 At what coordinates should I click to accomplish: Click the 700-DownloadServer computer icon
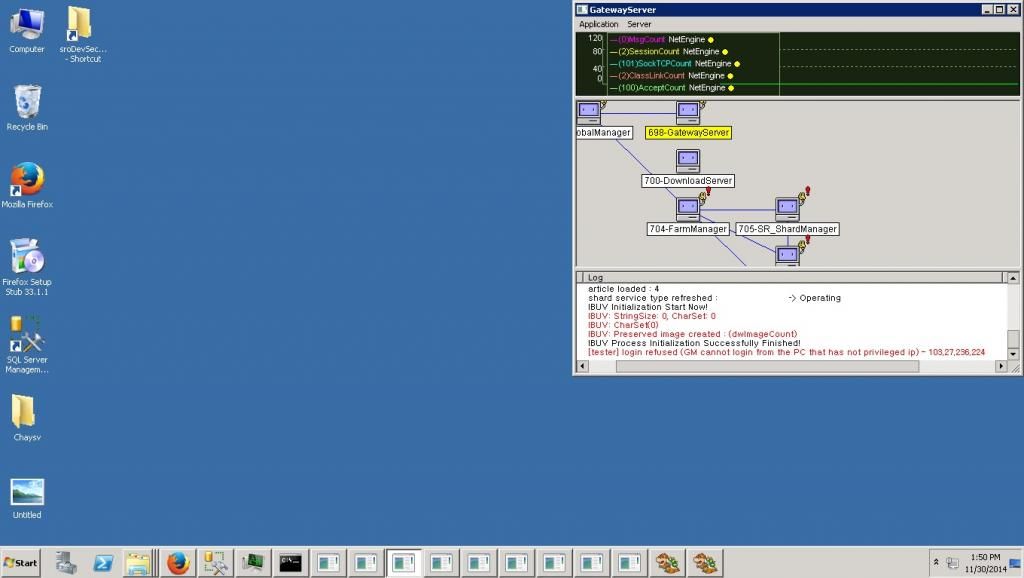[x=687, y=161]
